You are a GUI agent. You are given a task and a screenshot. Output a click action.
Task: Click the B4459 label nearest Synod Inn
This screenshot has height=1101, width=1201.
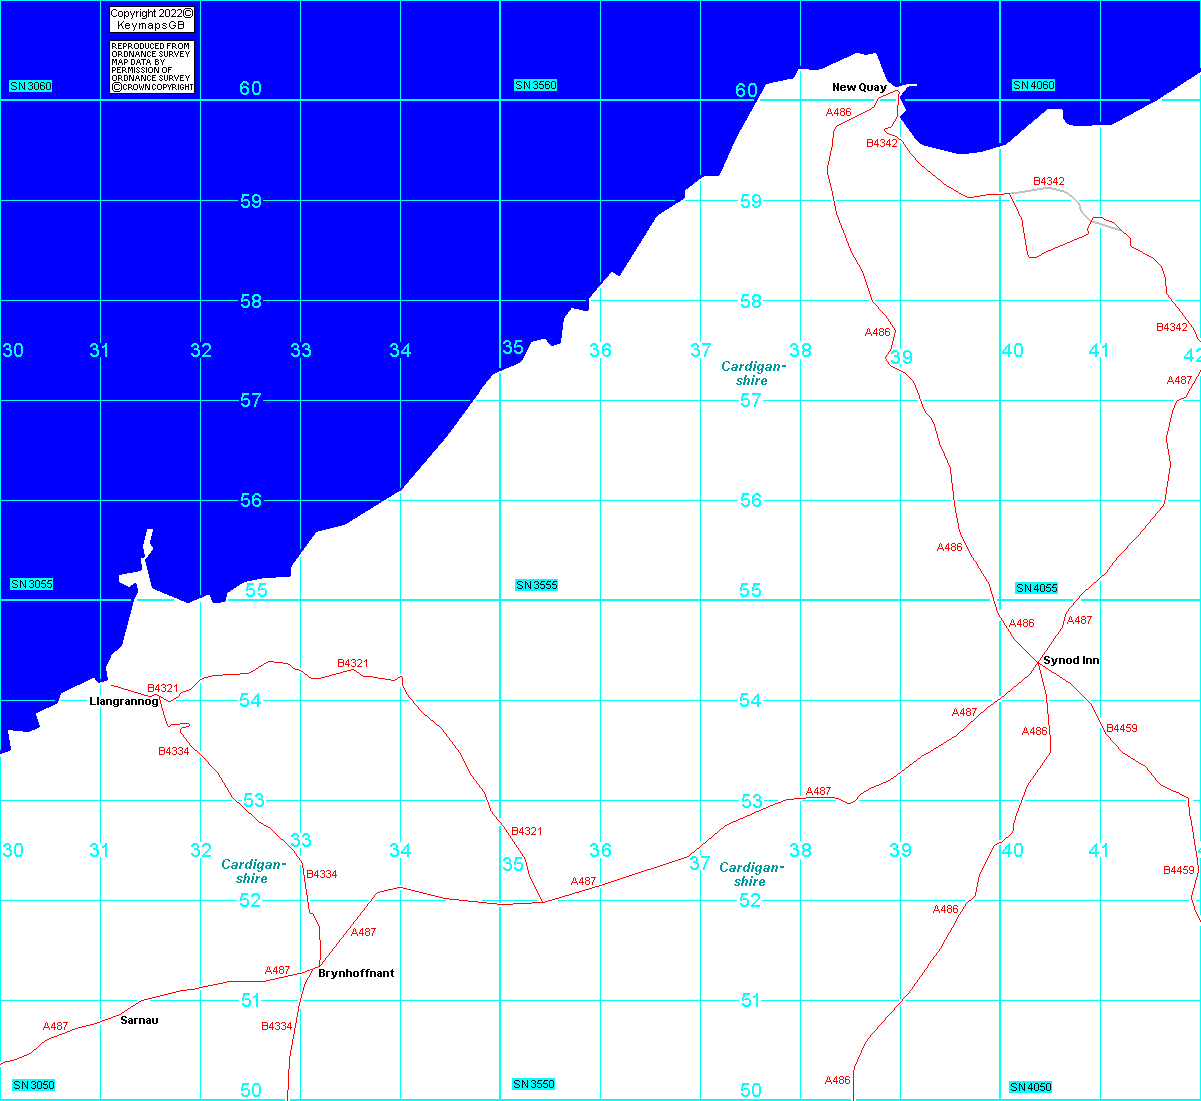click(x=1121, y=728)
